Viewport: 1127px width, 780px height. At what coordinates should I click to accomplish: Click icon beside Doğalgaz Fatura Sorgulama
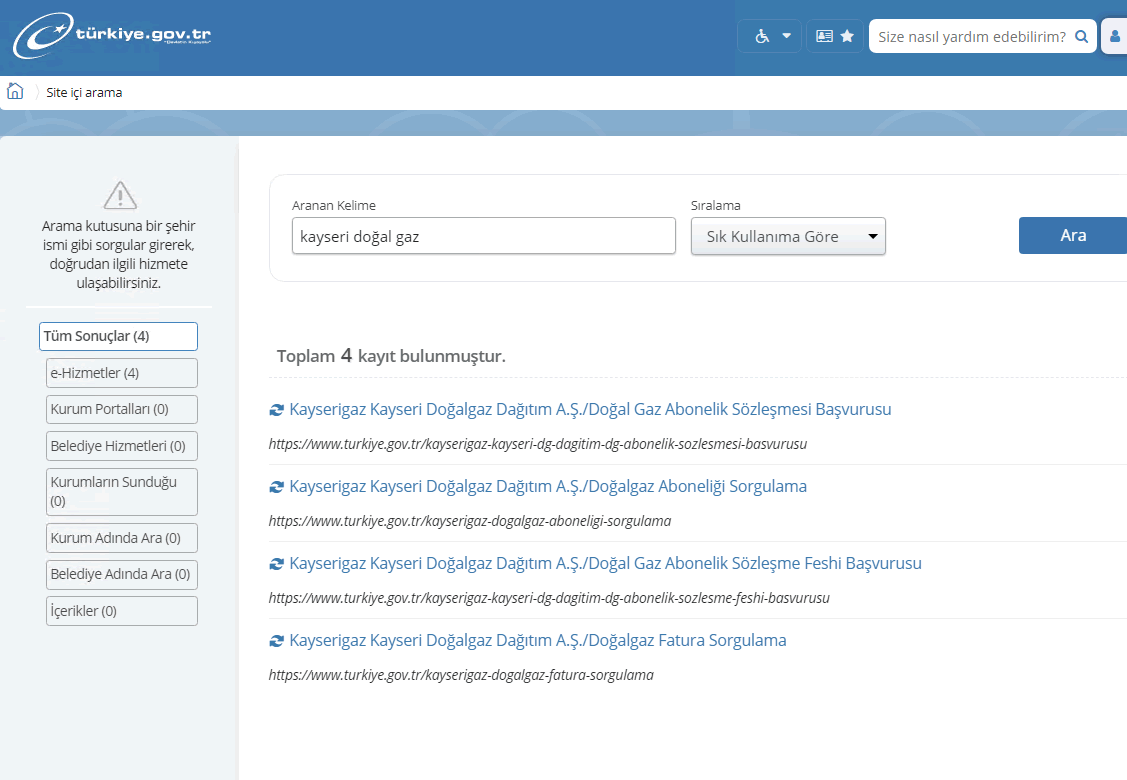click(277, 641)
